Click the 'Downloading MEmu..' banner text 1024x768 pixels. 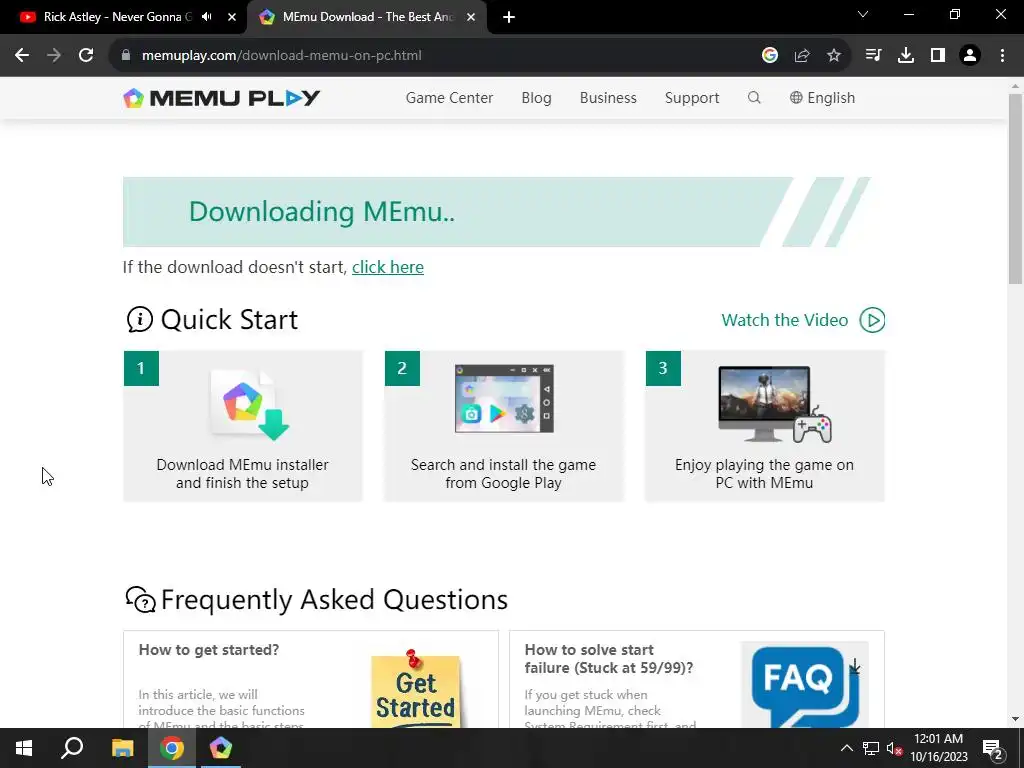[322, 212]
